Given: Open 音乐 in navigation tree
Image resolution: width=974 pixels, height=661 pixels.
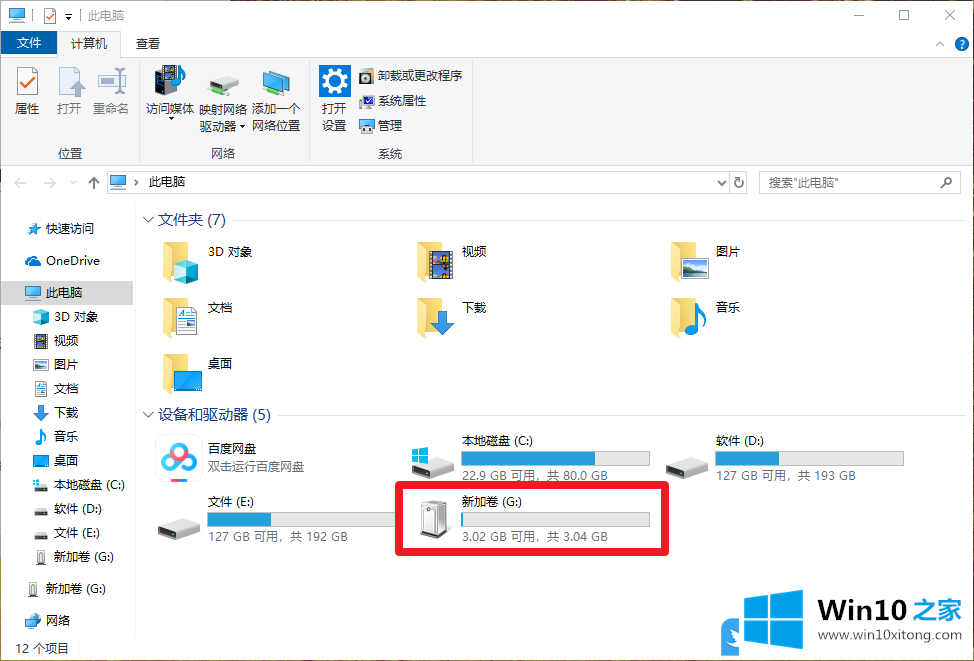Looking at the screenshot, I should click(56, 437).
